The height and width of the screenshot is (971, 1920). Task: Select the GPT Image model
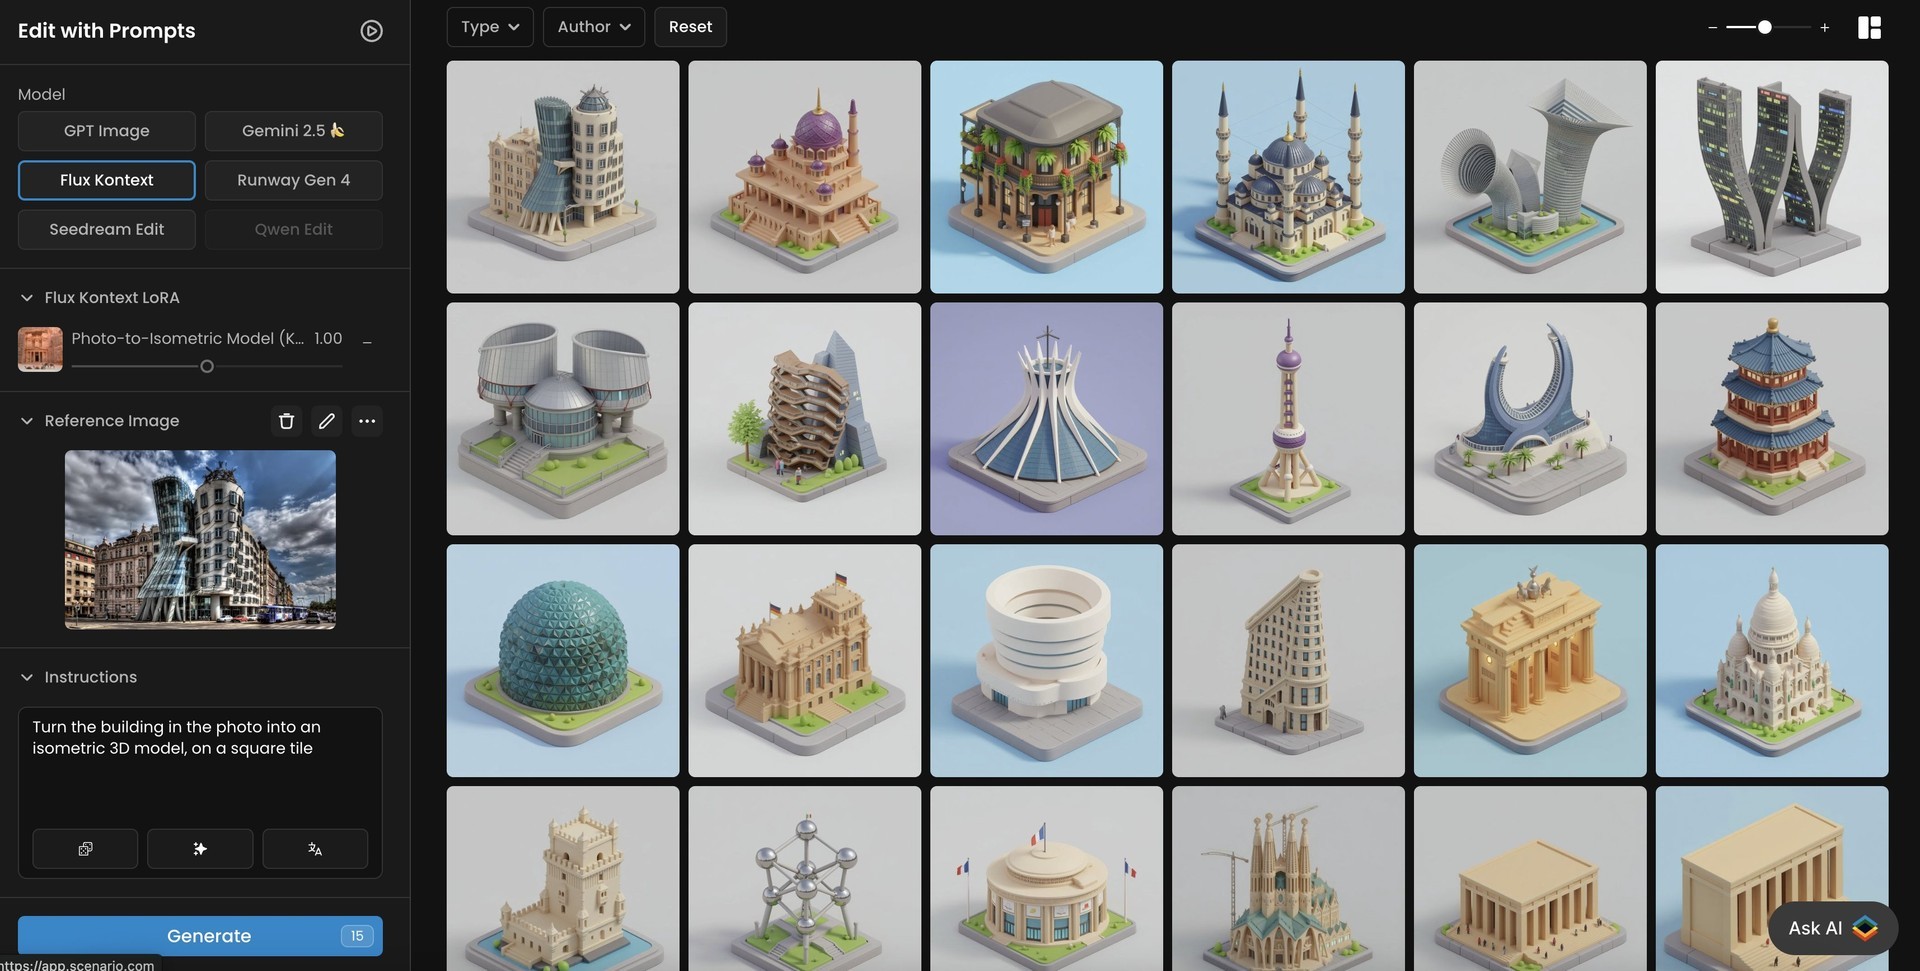[x=106, y=130]
